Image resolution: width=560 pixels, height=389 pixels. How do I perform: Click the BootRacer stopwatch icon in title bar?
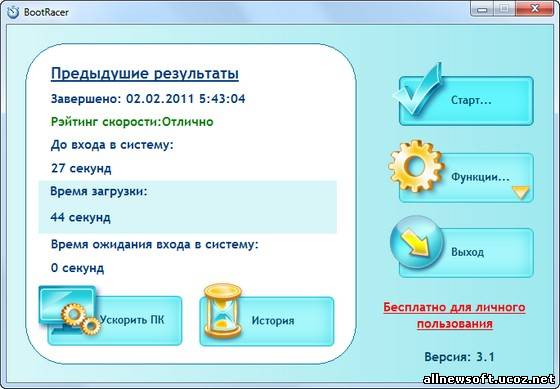[x=13, y=12]
